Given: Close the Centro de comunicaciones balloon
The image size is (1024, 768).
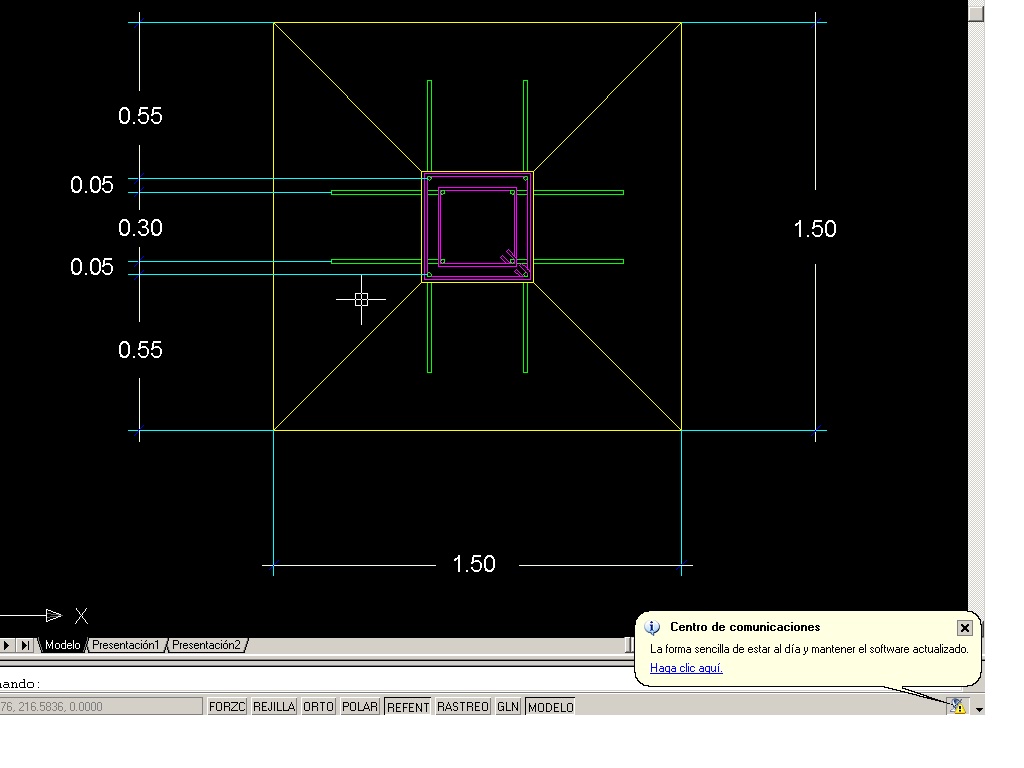Looking at the screenshot, I should [x=964, y=627].
